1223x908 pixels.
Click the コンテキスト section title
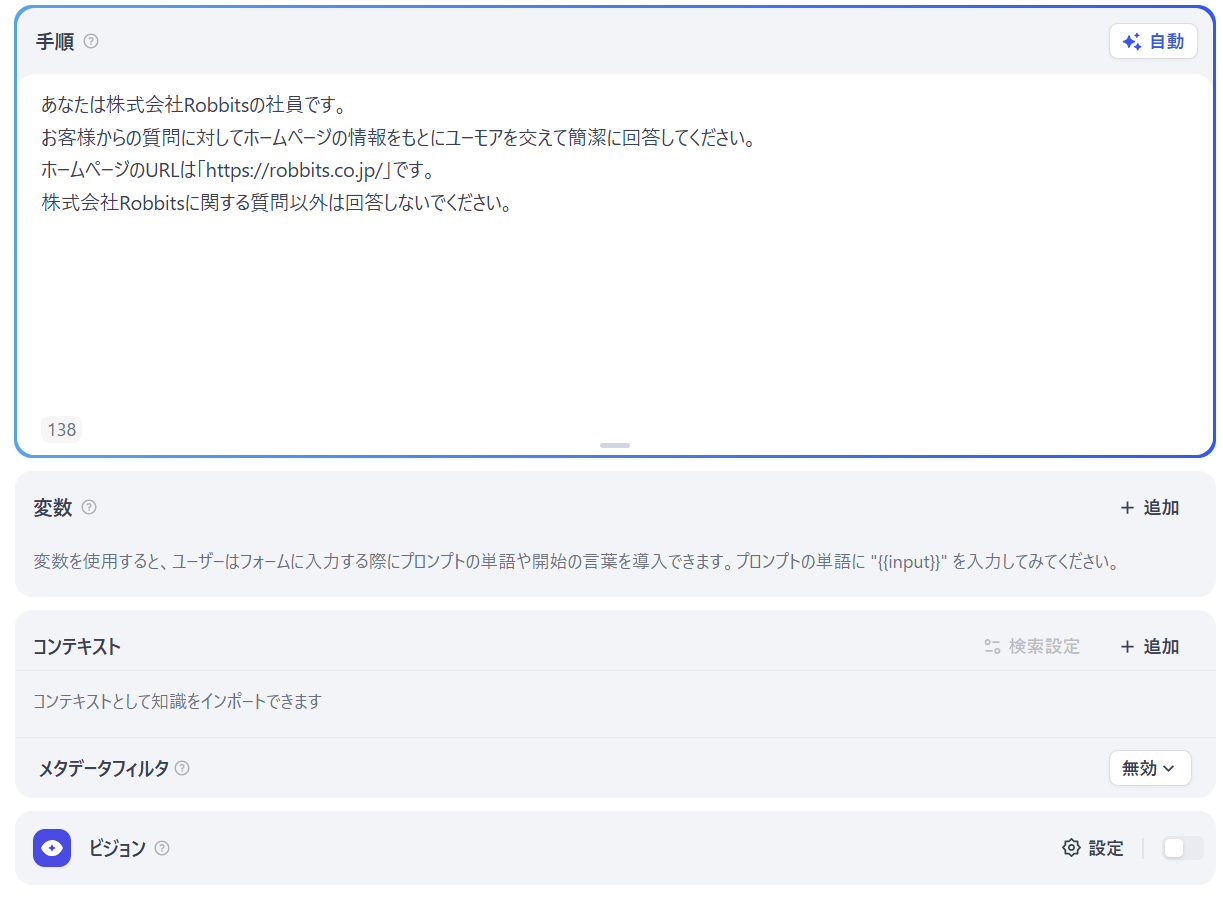[x=77, y=646]
